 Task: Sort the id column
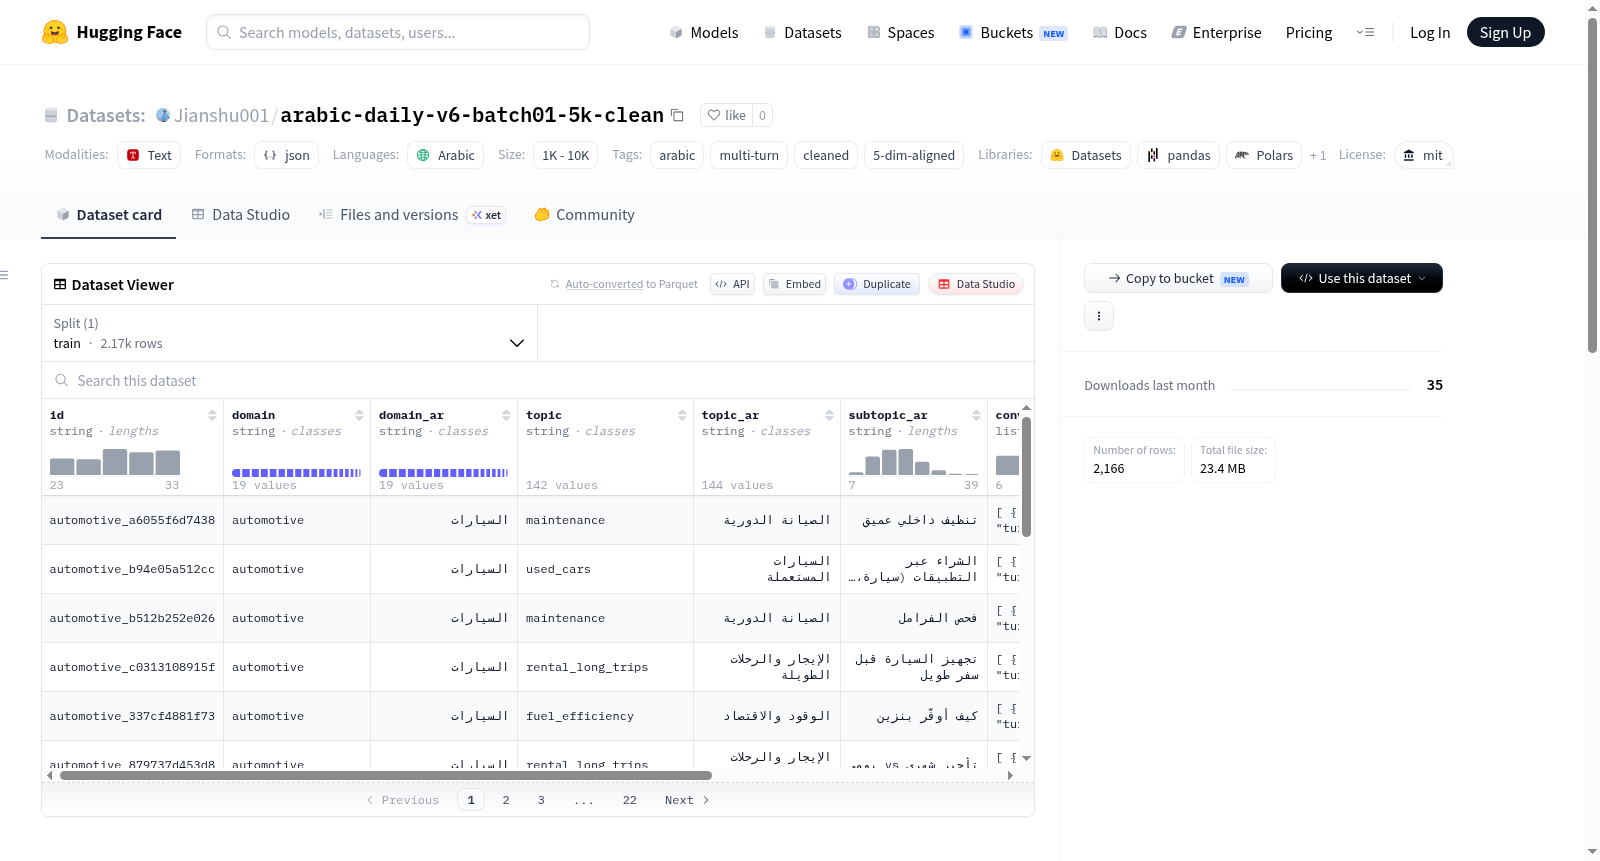(x=212, y=415)
